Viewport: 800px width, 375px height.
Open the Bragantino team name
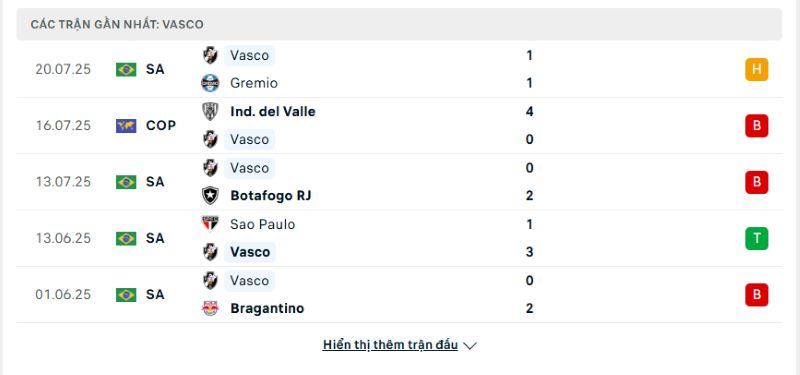pos(267,308)
